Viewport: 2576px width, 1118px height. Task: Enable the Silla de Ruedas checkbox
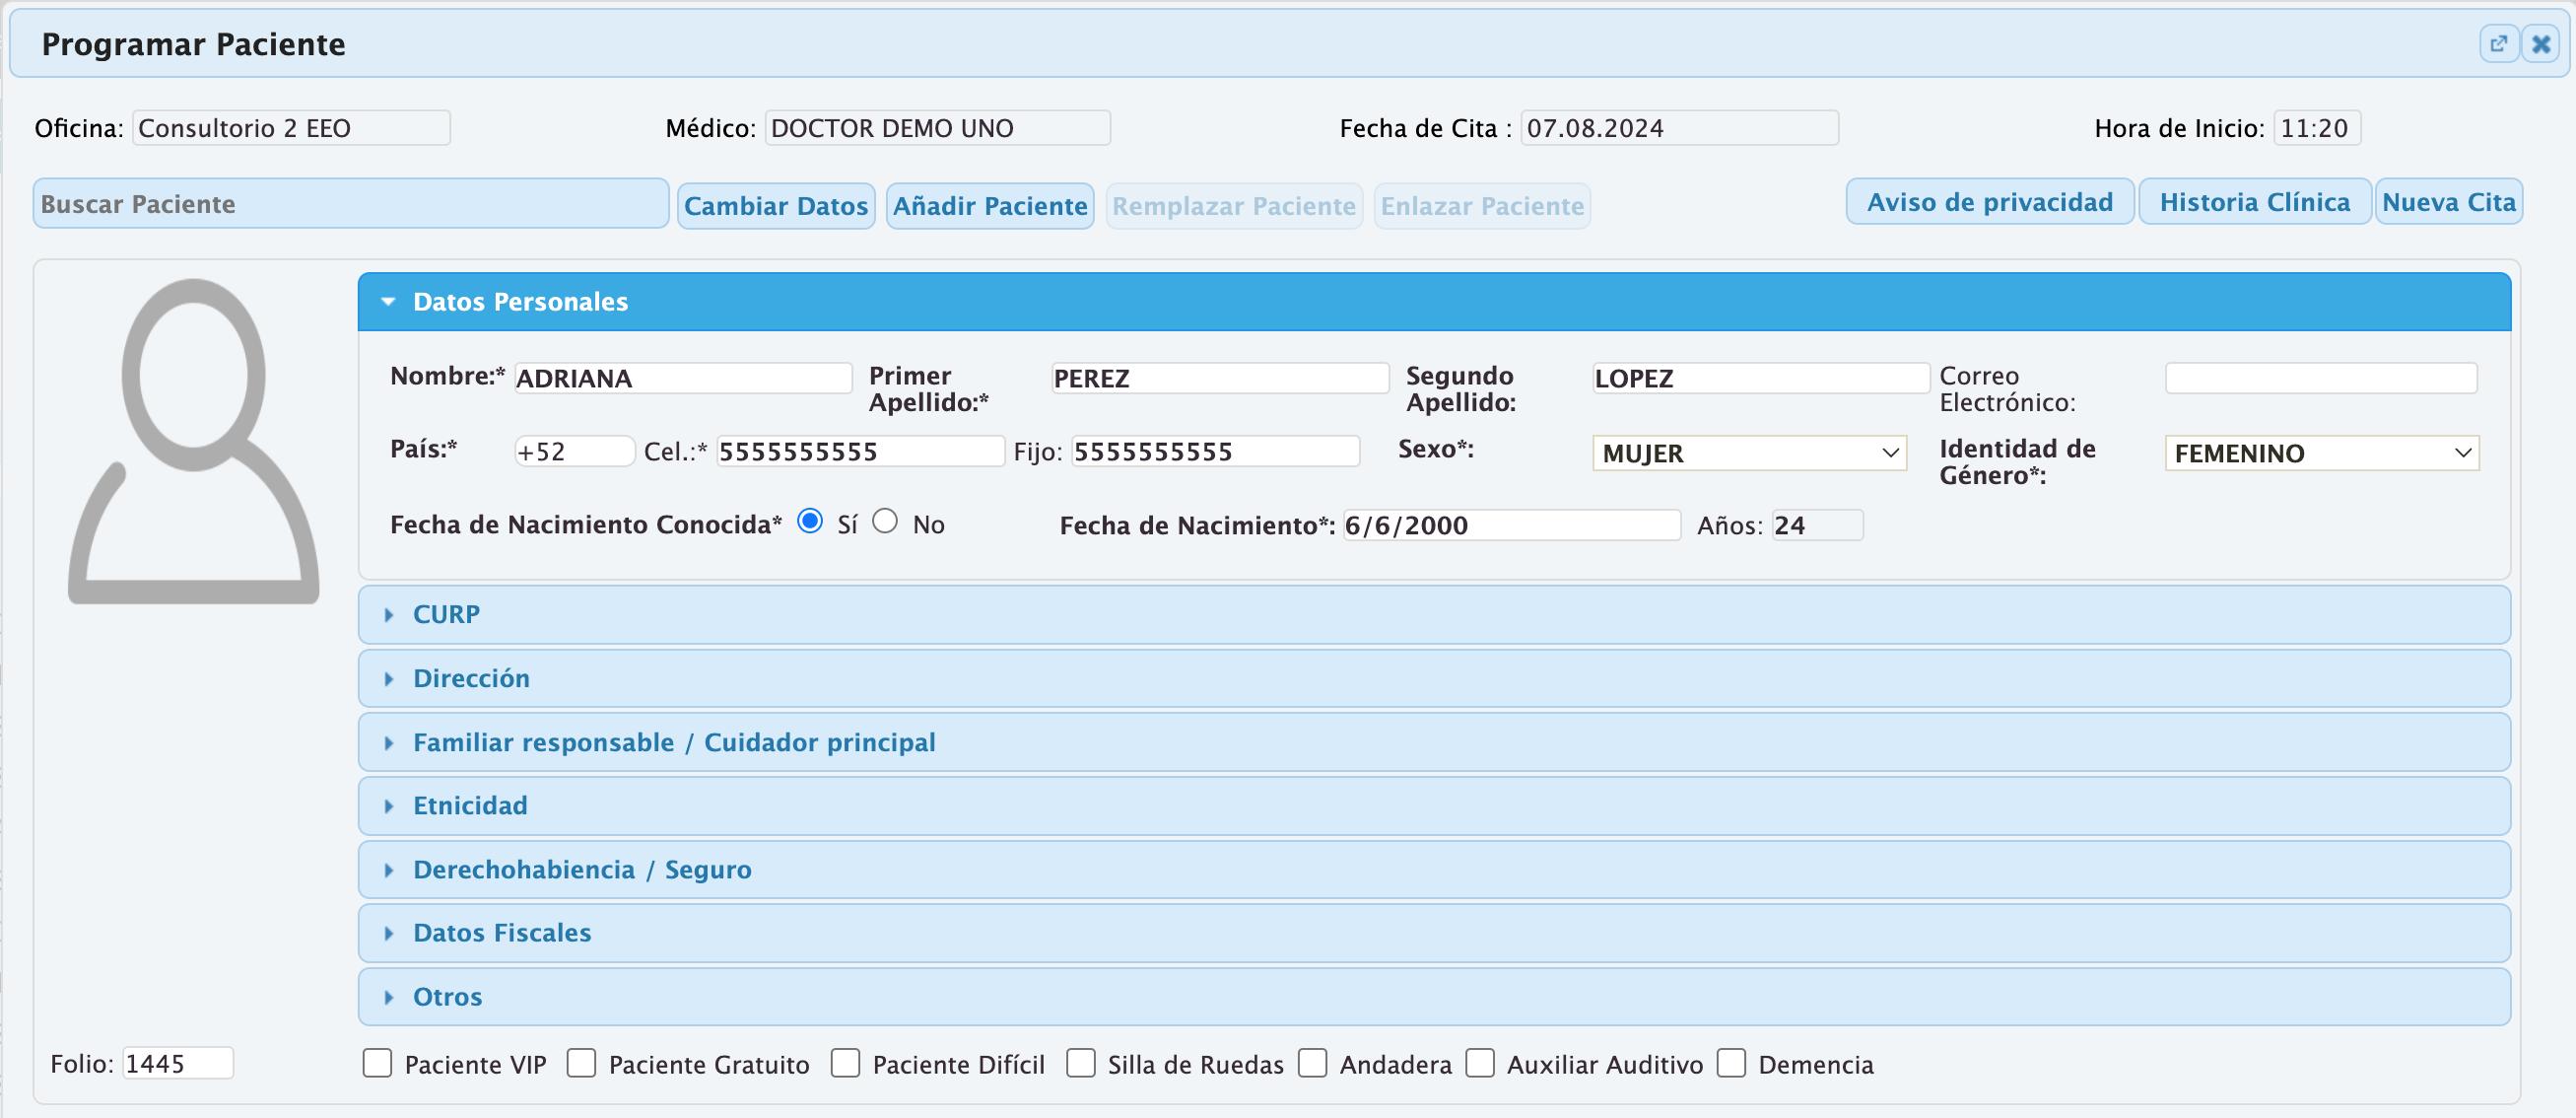(x=1080, y=1063)
